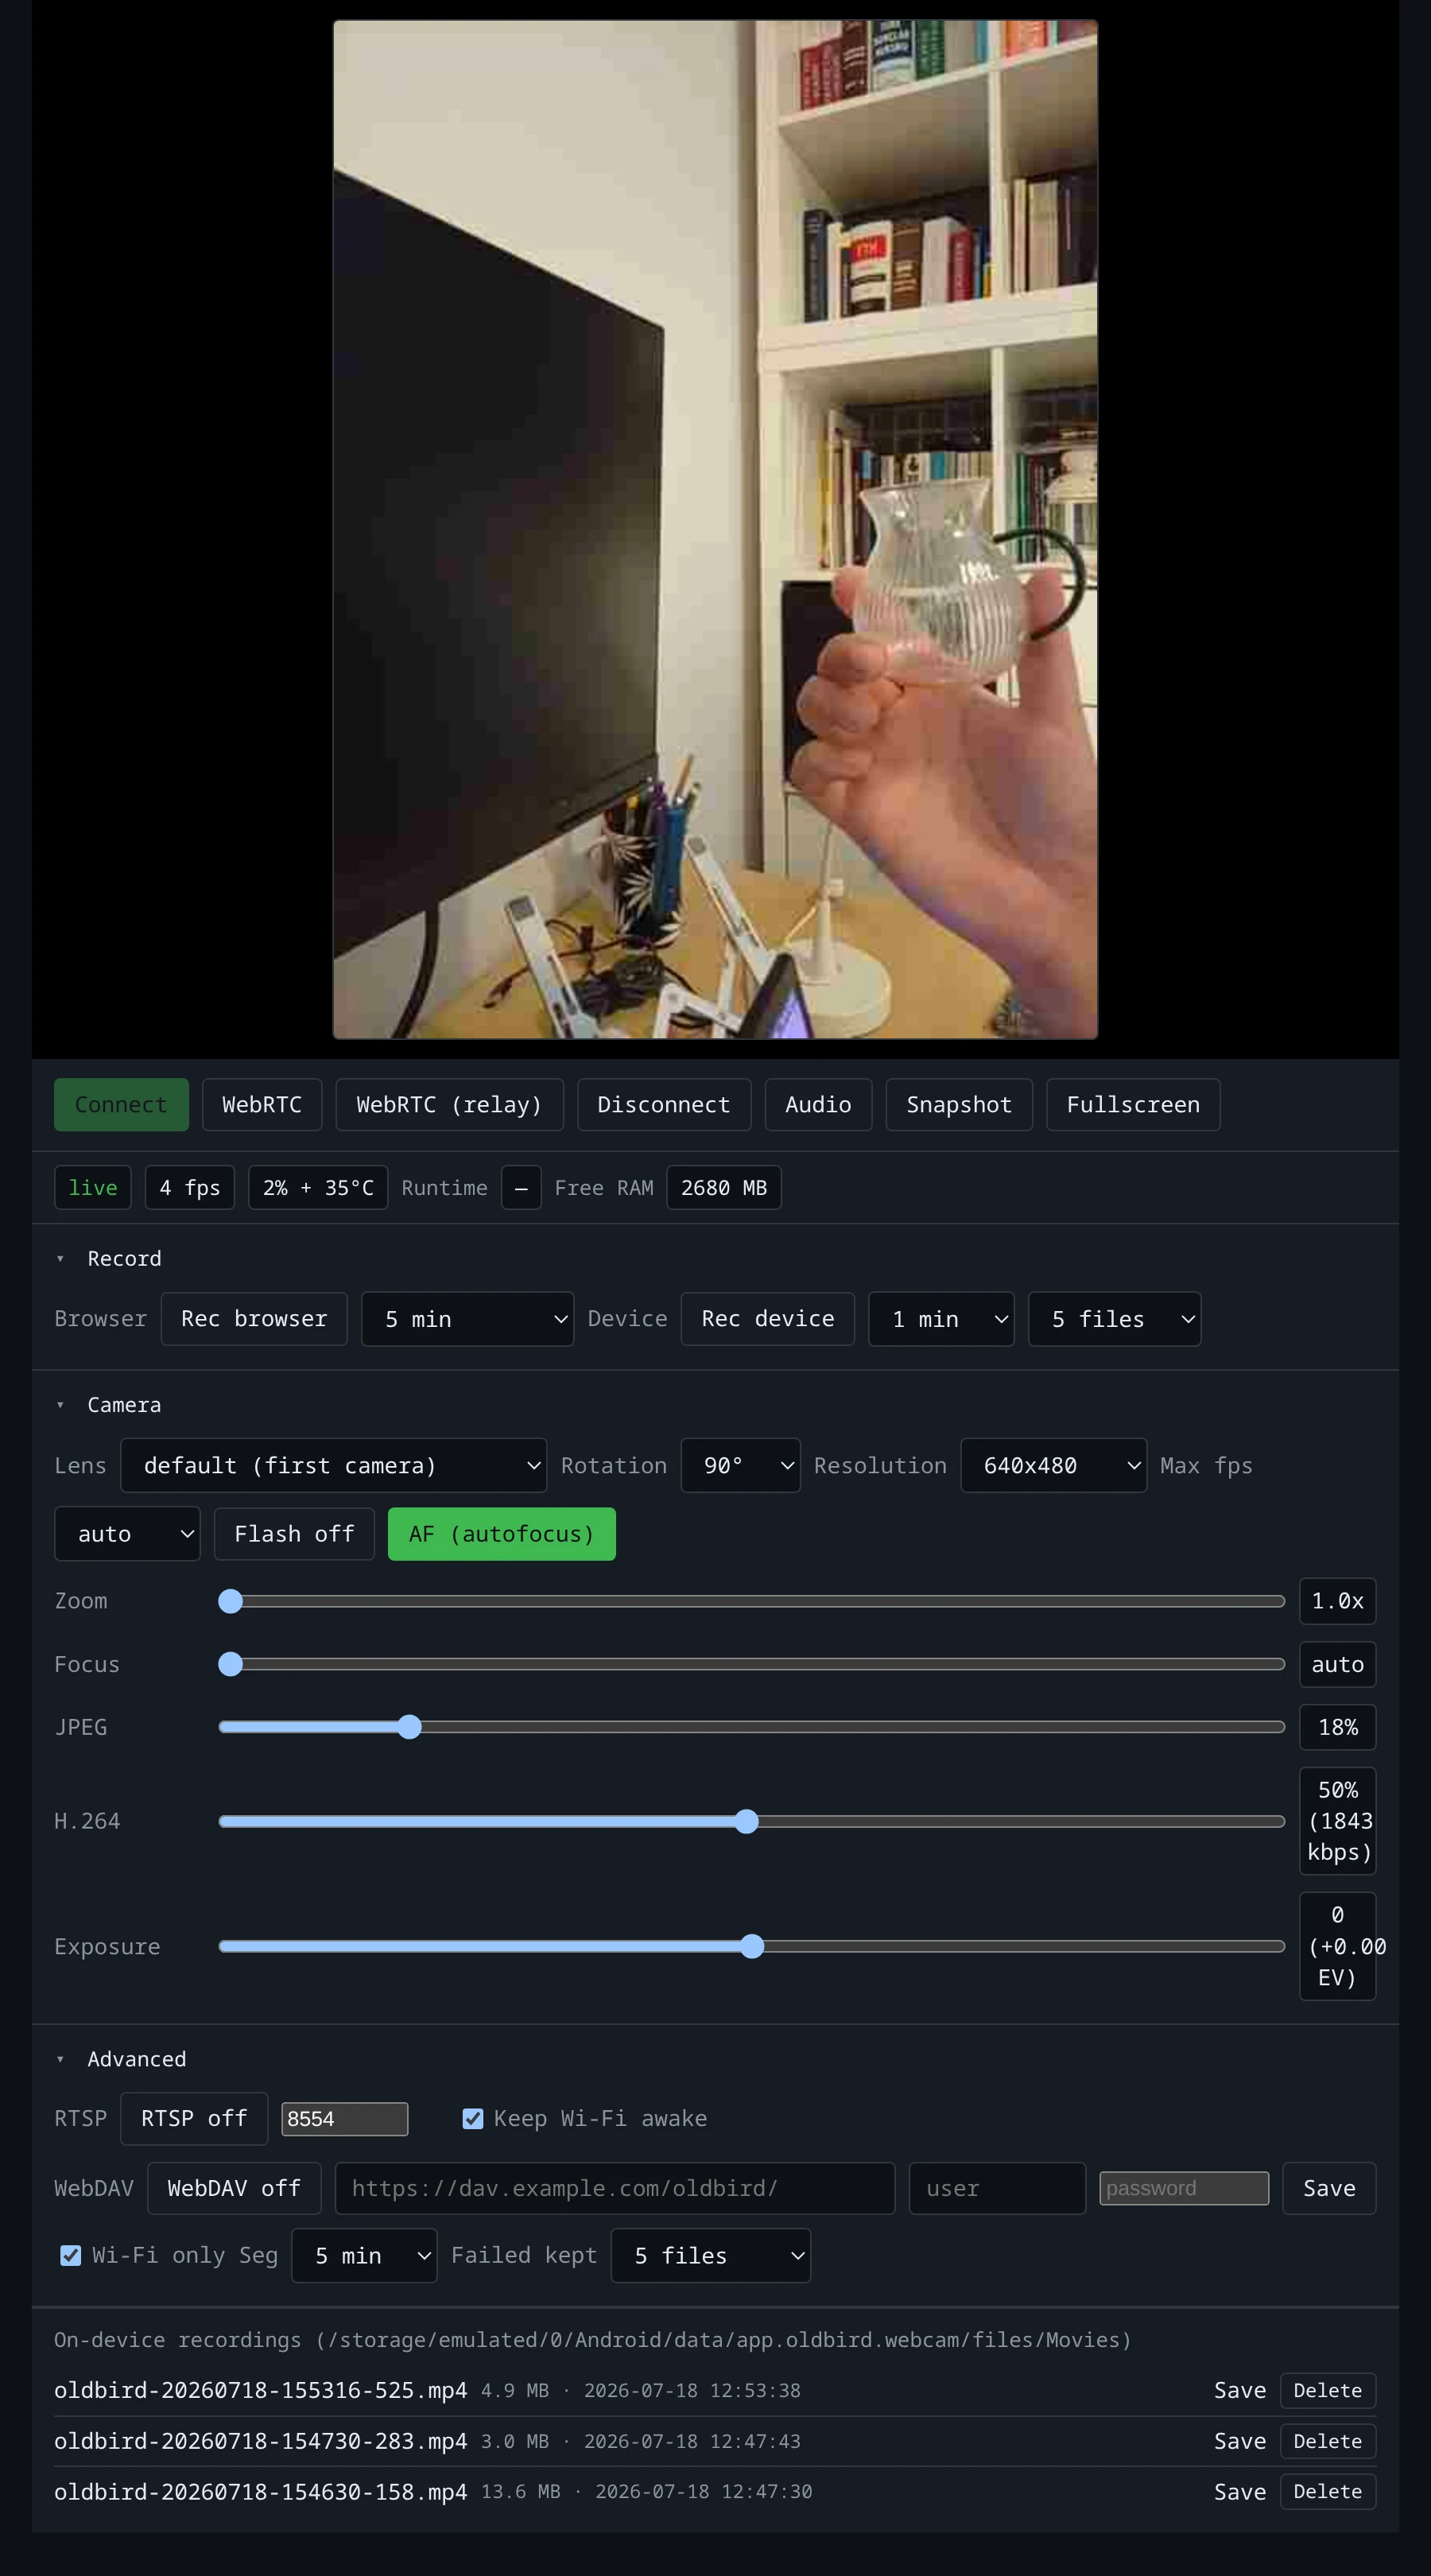
Task: Click the WebDAV password field
Action: [x=1184, y=2188]
